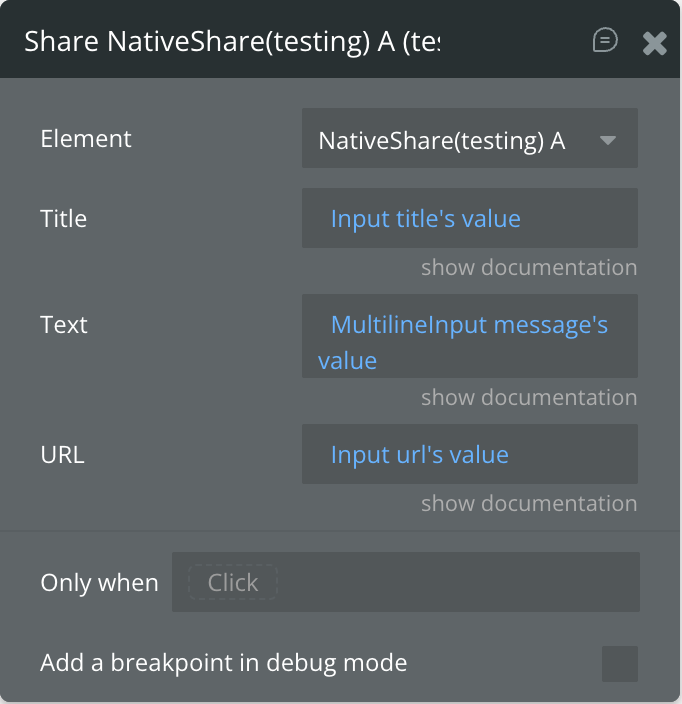
Task: Click the "Title" field label
Action: pyautogui.click(x=64, y=218)
